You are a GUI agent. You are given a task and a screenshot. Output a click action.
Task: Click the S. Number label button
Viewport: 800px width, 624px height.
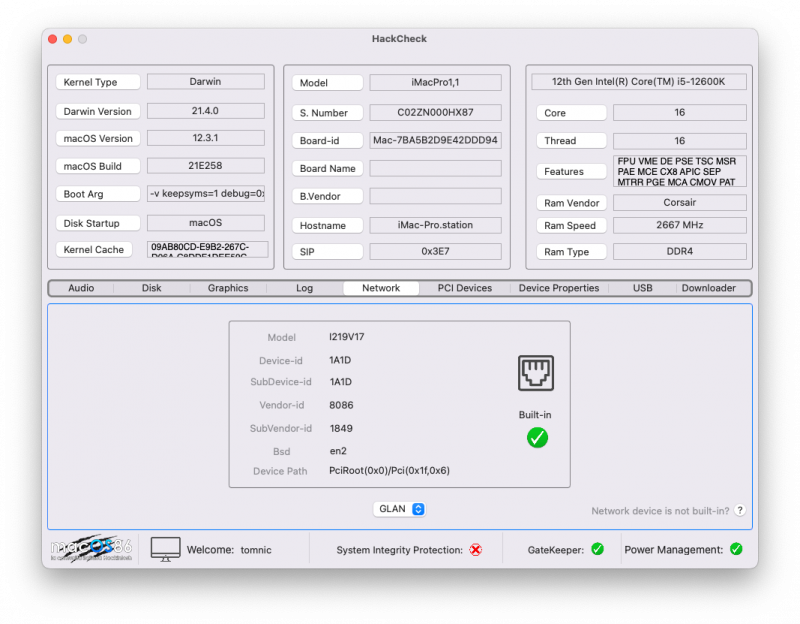point(328,113)
